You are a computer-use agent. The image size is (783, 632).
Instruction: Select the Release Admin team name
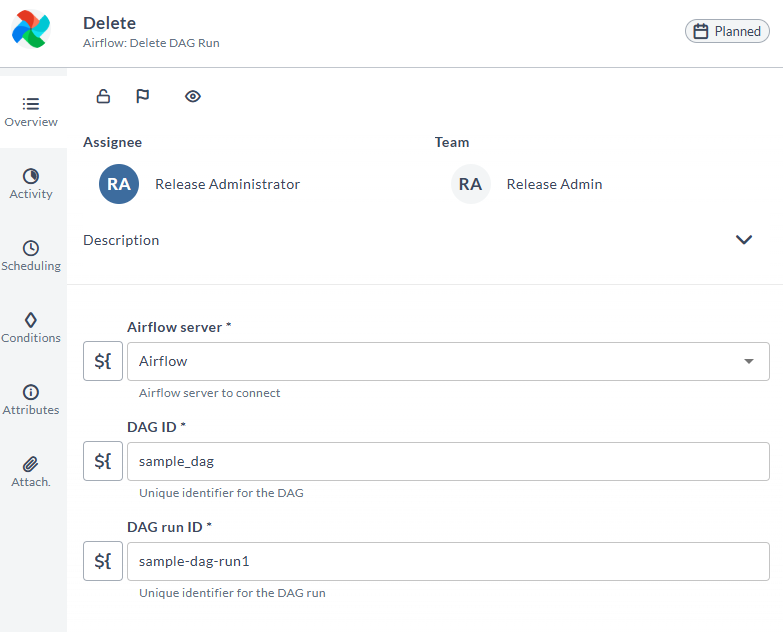click(x=554, y=184)
